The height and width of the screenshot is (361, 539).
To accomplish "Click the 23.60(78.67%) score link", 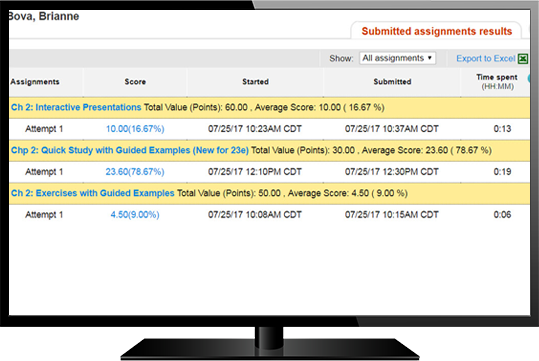I will coord(135,172).
